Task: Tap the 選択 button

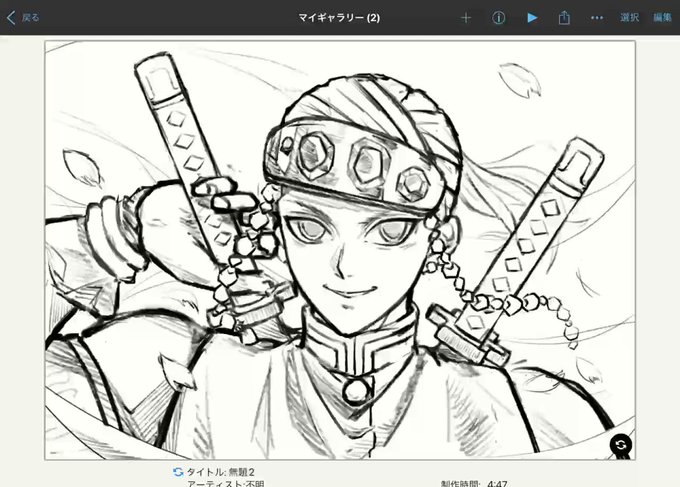Action: point(629,18)
